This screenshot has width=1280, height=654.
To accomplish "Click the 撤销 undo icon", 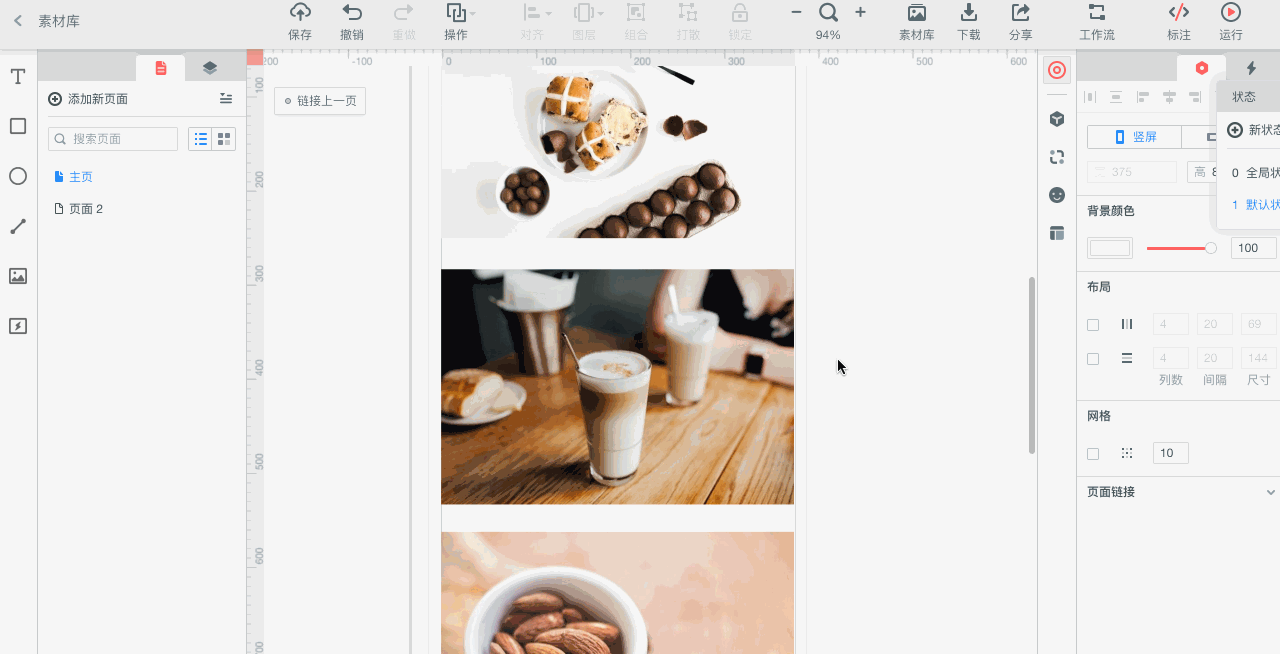I will pos(352,12).
